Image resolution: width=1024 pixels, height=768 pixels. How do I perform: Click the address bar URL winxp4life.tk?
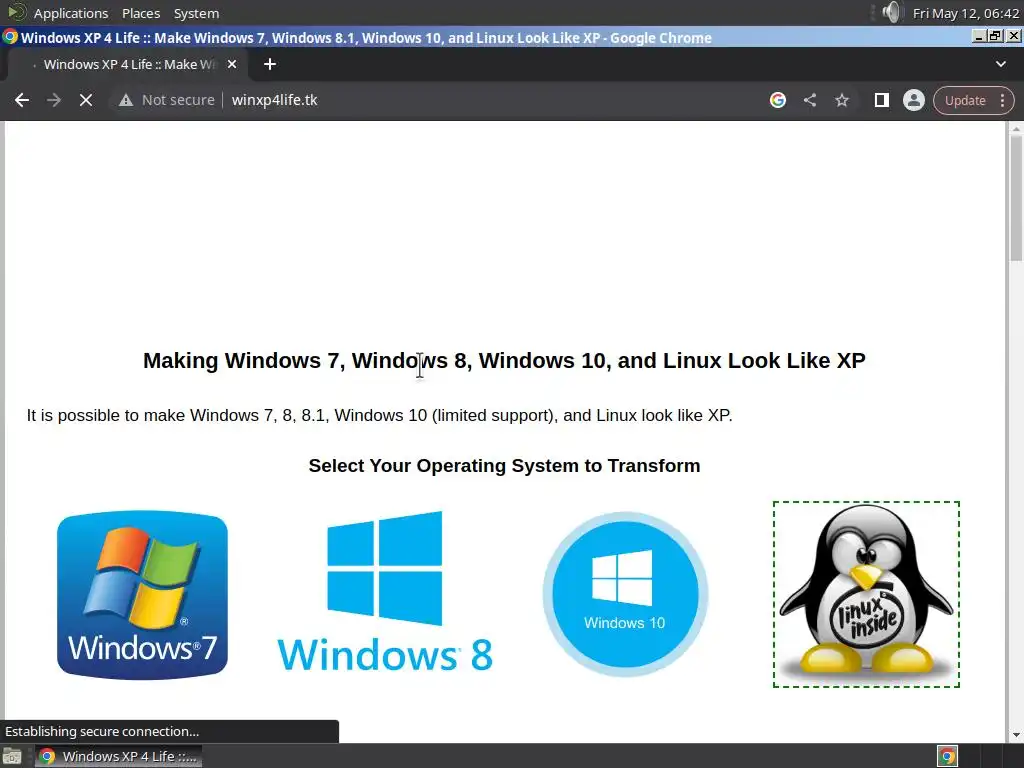coord(274,100)
